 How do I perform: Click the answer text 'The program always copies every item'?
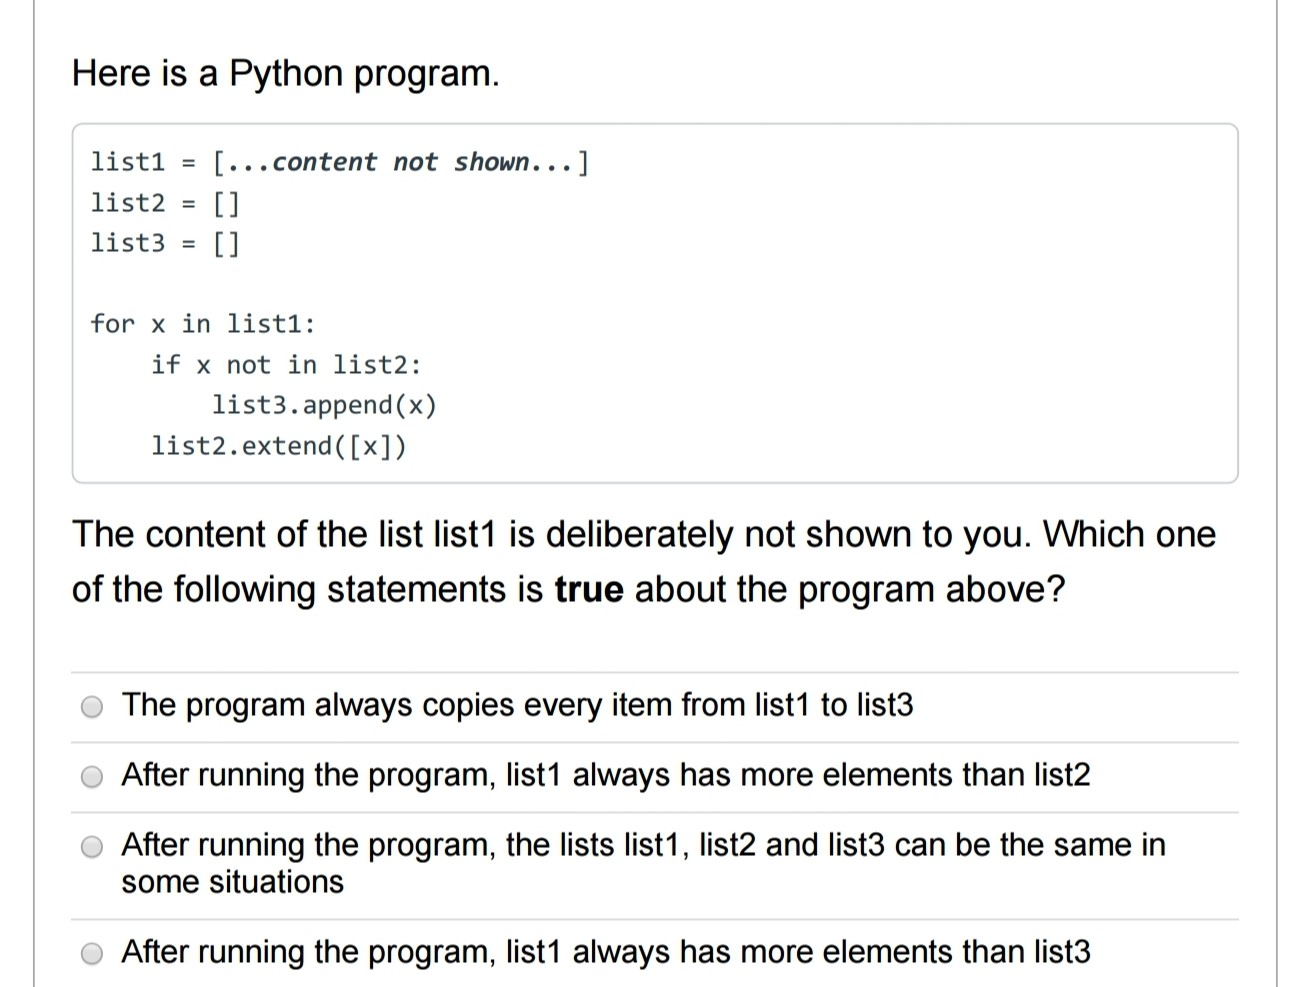(x=517, y=705)
